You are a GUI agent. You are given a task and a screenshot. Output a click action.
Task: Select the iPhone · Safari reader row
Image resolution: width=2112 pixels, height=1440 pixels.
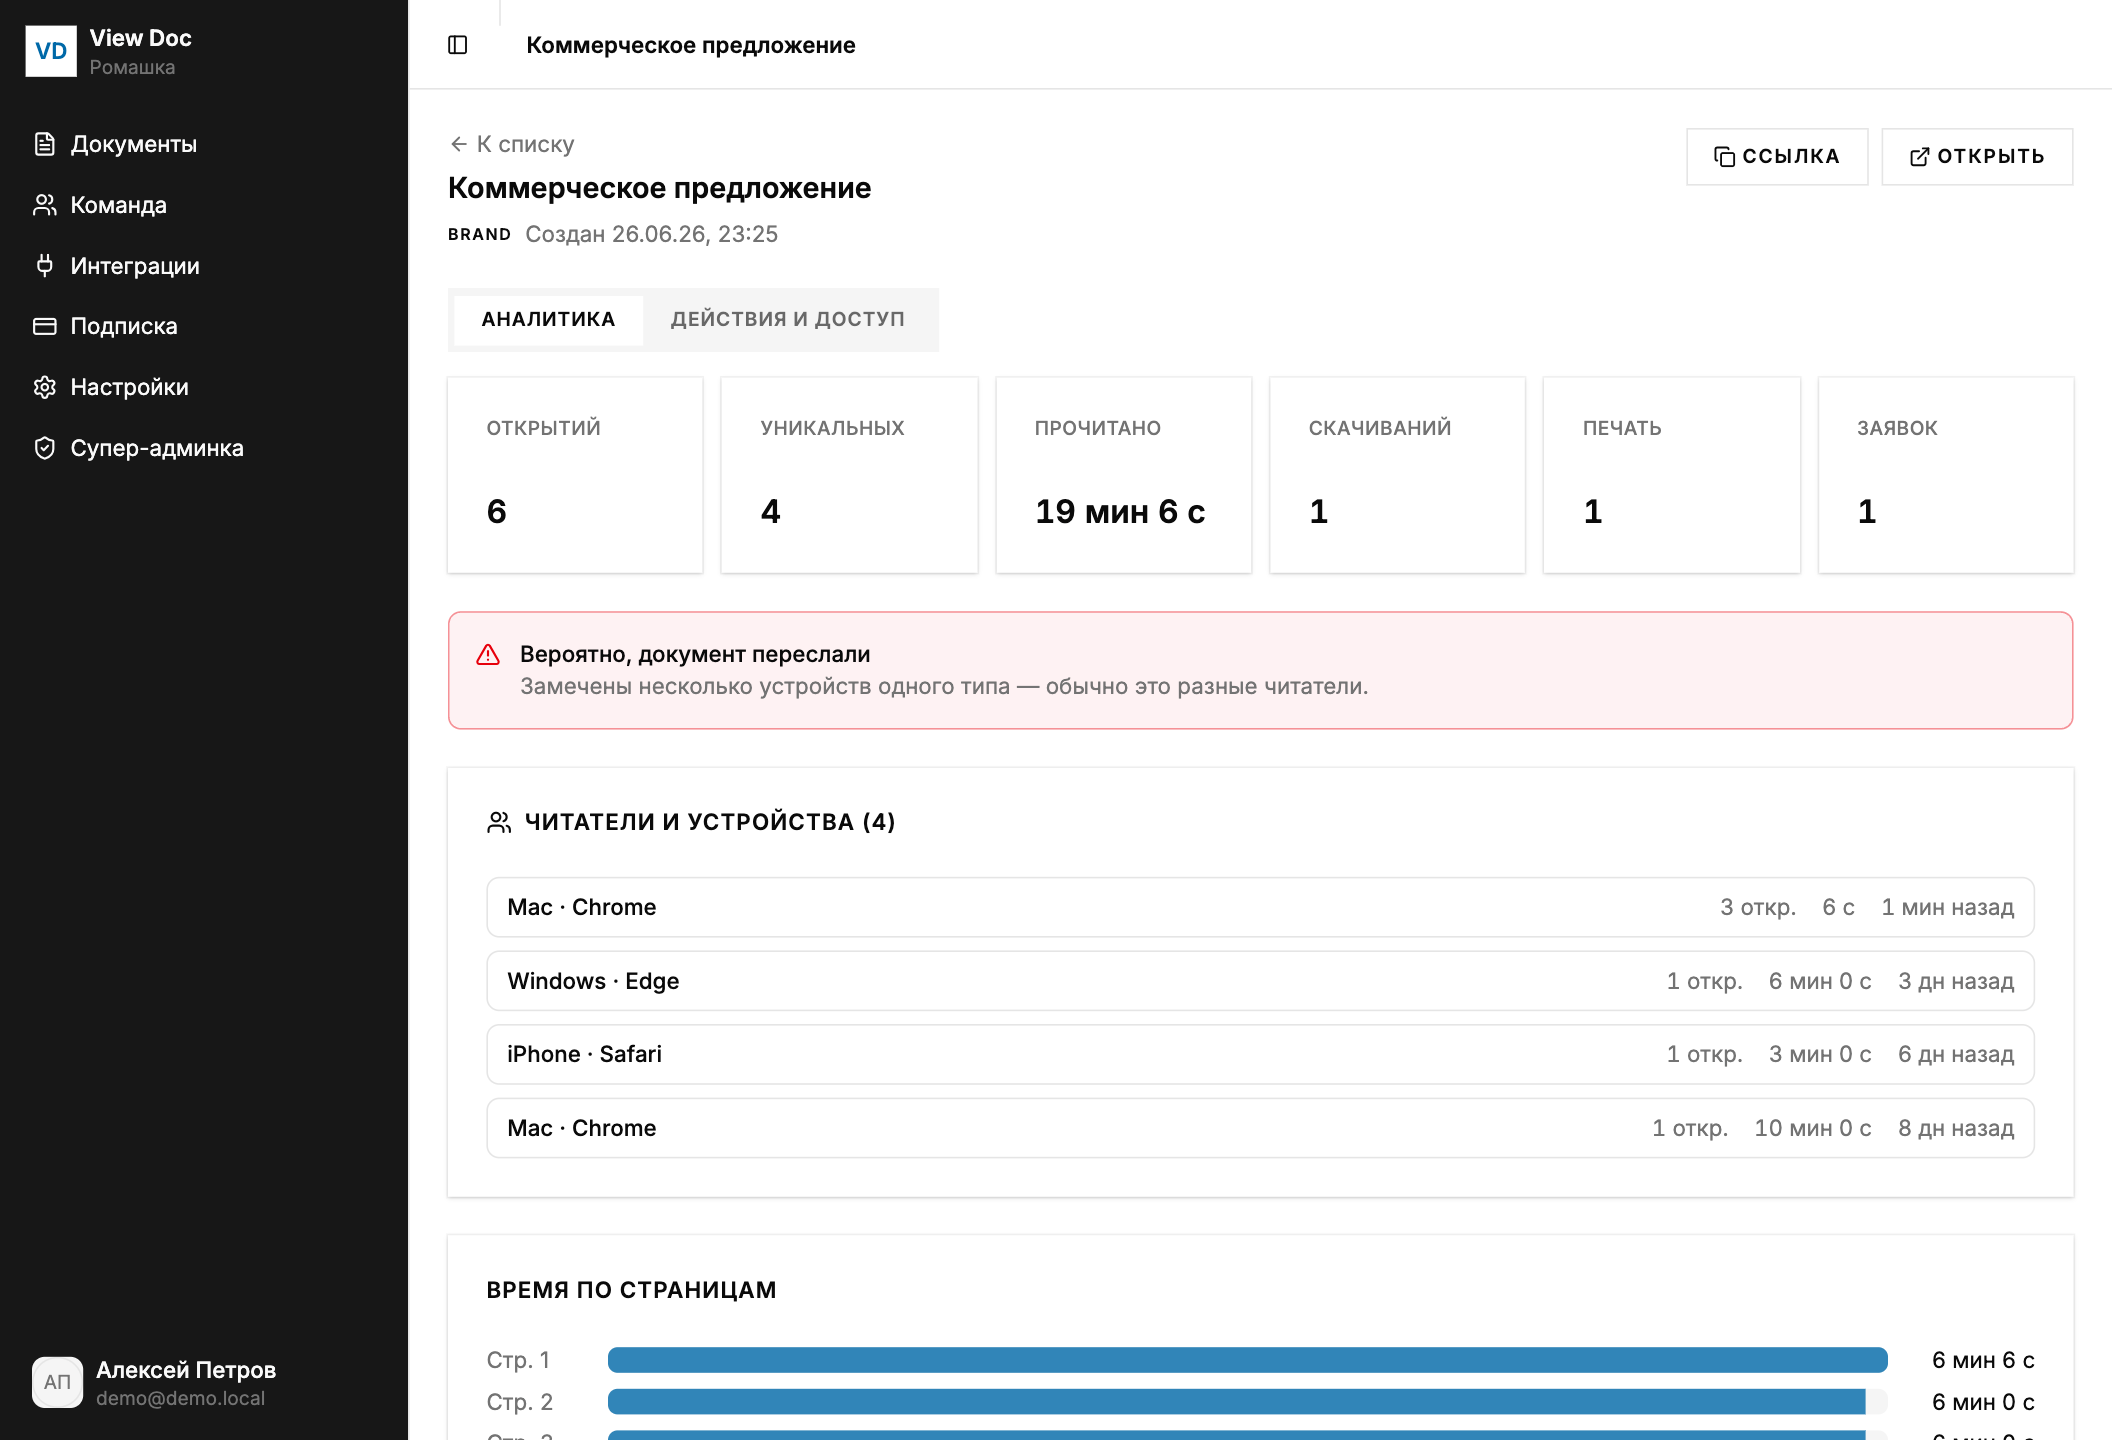[1260, 1054]
